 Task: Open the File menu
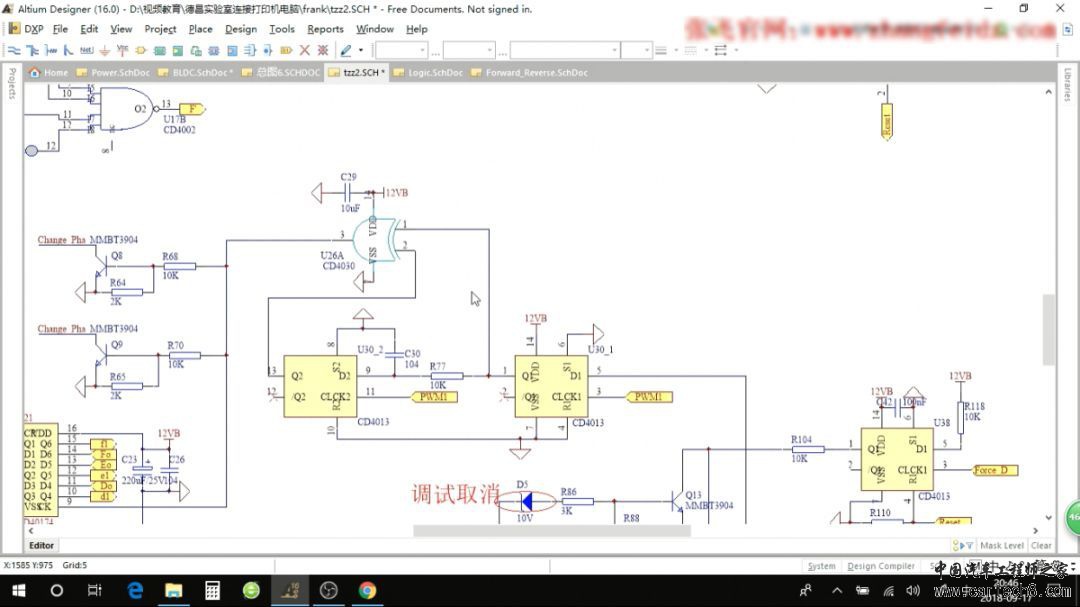point(61,29)
